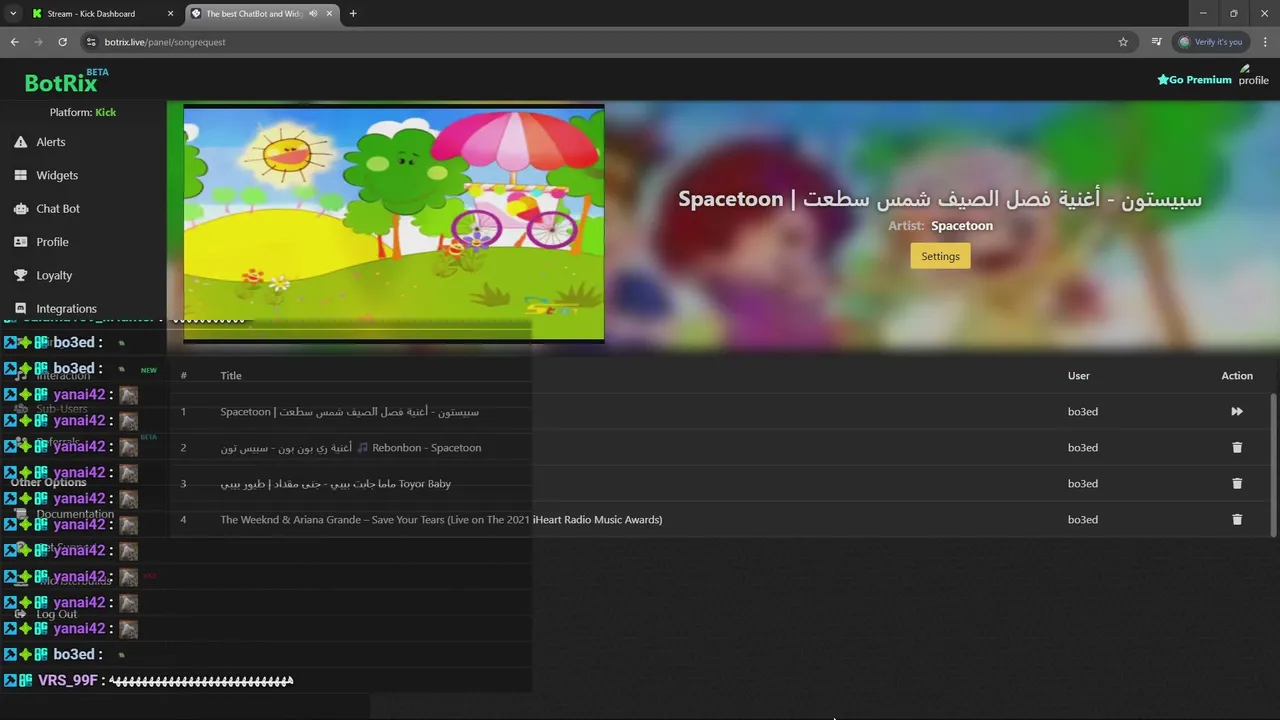
Task: Click Spacetoon artist name
Action: tap(962, 226)
